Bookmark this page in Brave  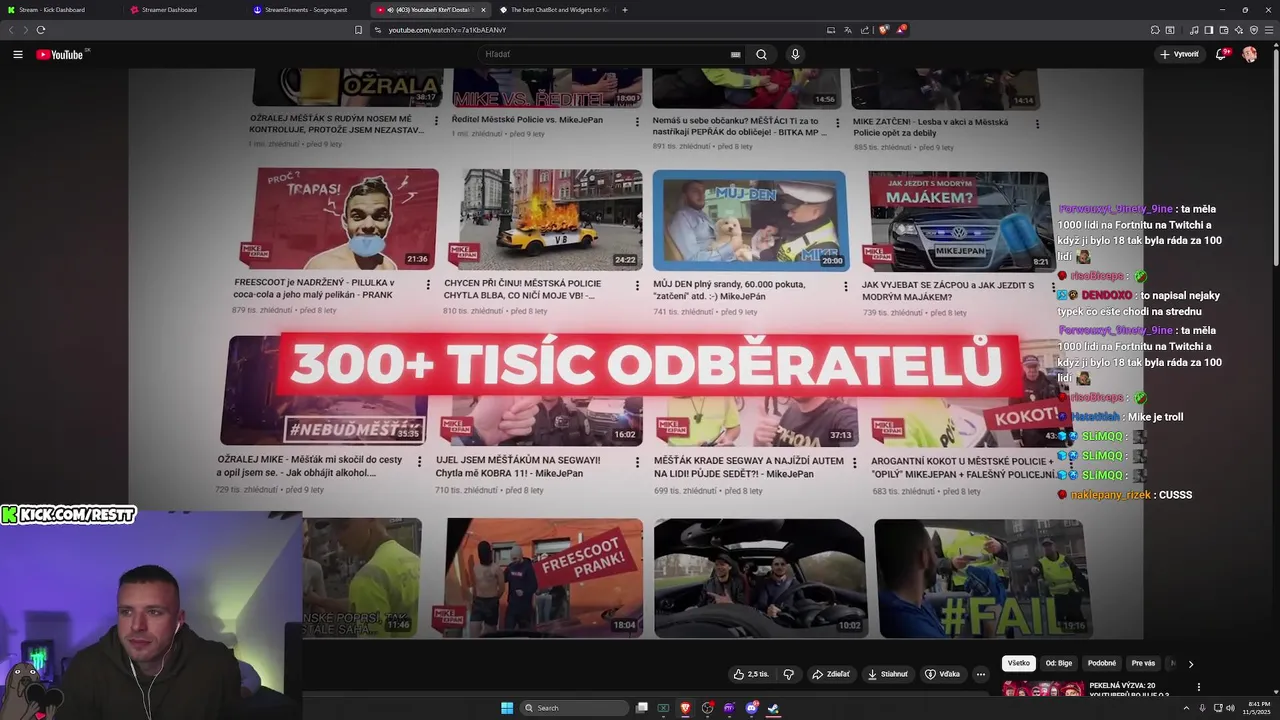[x=358, y=30]
